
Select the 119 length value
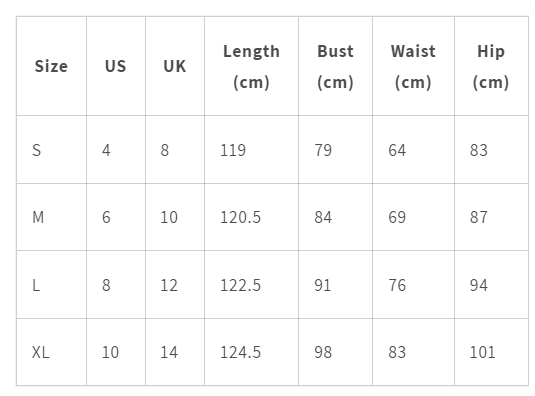tap(233, 150)
